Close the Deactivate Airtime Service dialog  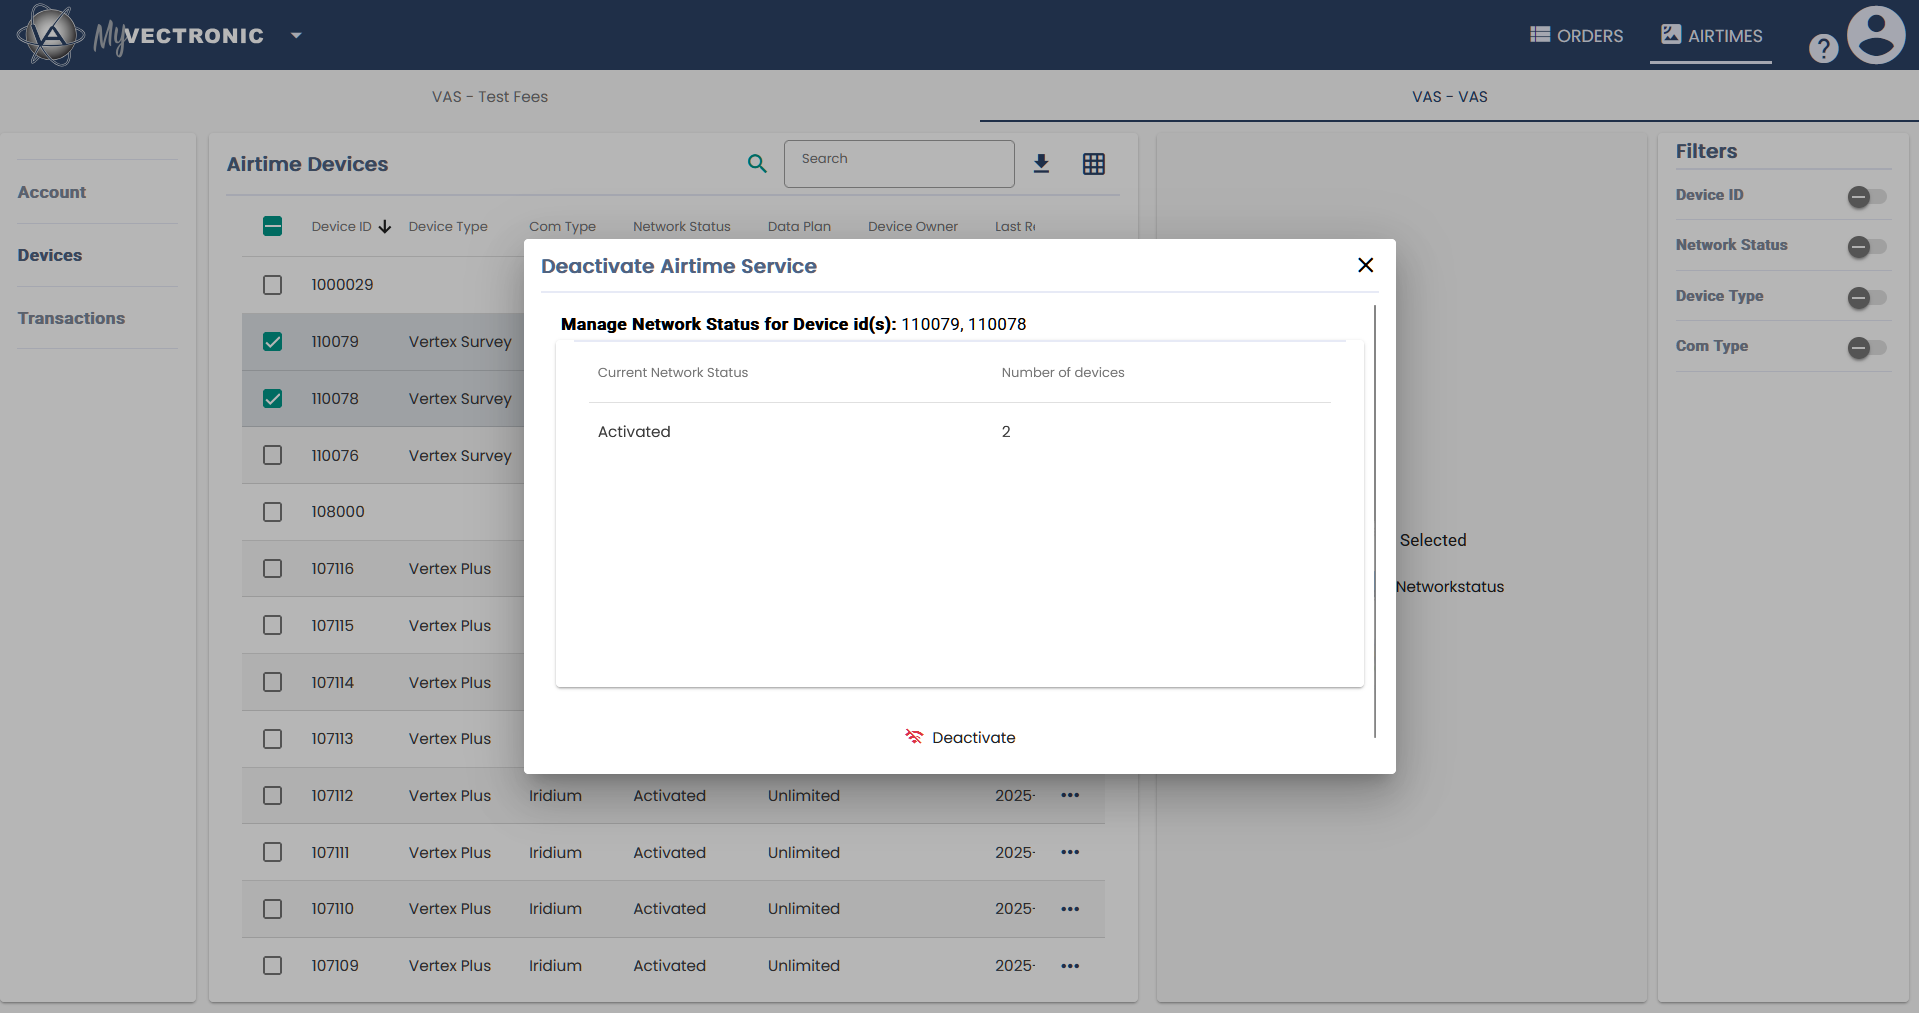coord(1365,265)
